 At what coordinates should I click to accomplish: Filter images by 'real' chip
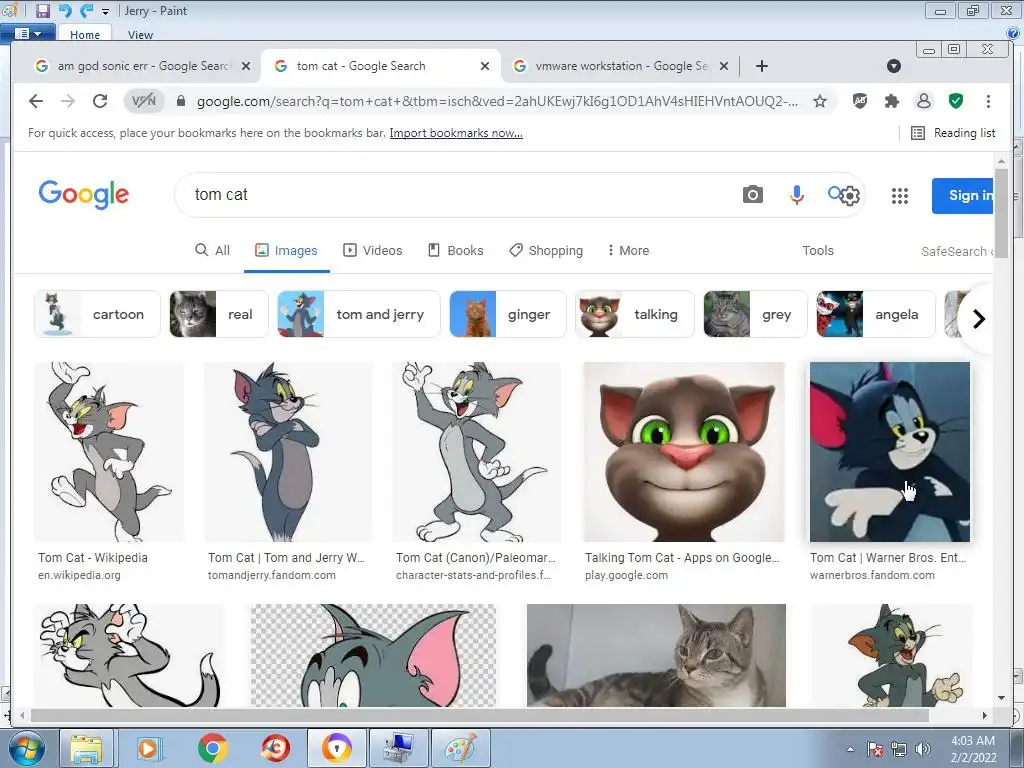click(219, 314)
